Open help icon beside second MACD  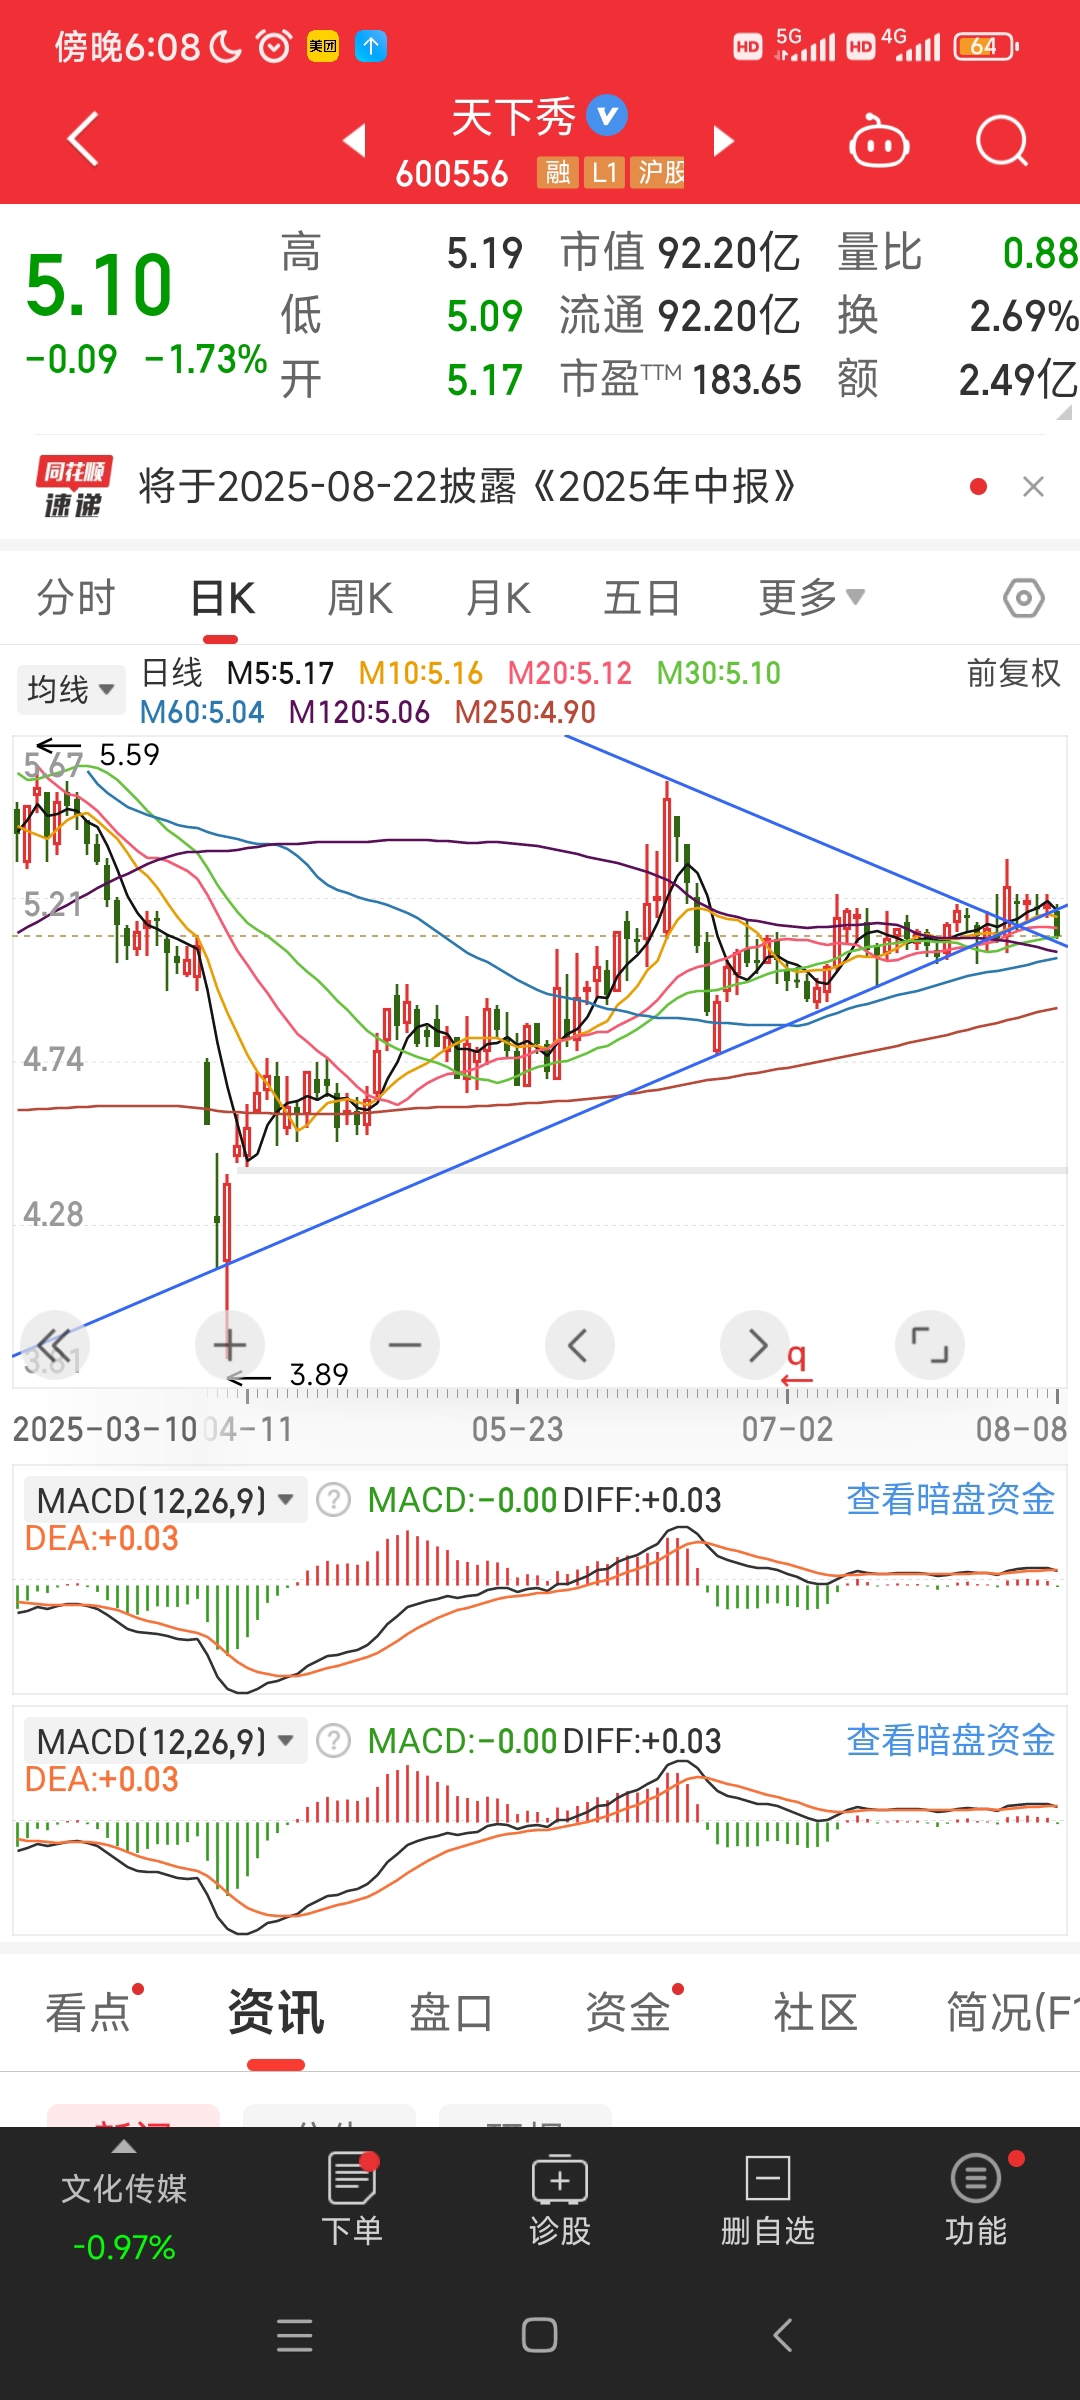[333, 1741]
